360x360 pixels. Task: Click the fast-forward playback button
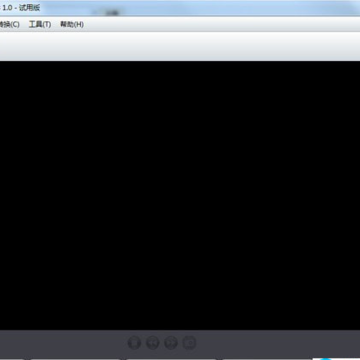coord(171,342)
